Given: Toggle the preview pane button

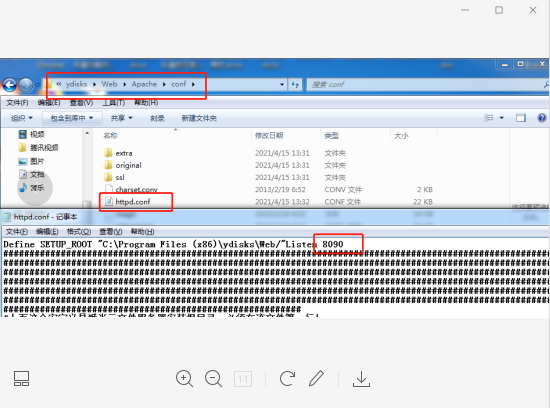Looking at the screenshot, I should coord(521,118).
